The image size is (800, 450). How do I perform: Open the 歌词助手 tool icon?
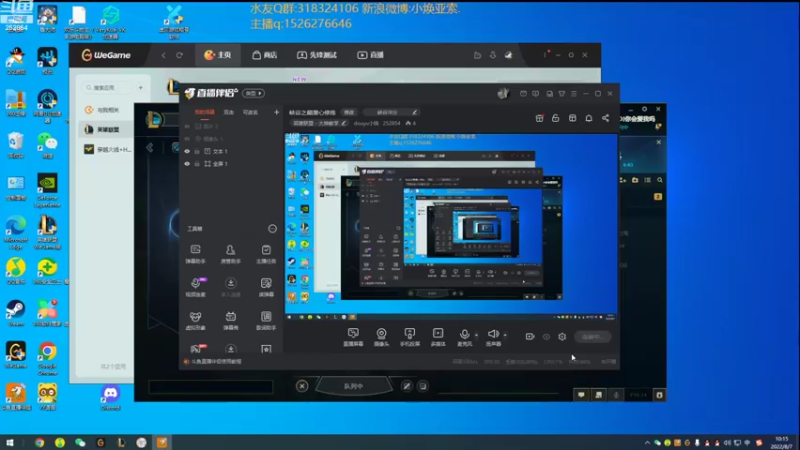(x=266, y=320)
